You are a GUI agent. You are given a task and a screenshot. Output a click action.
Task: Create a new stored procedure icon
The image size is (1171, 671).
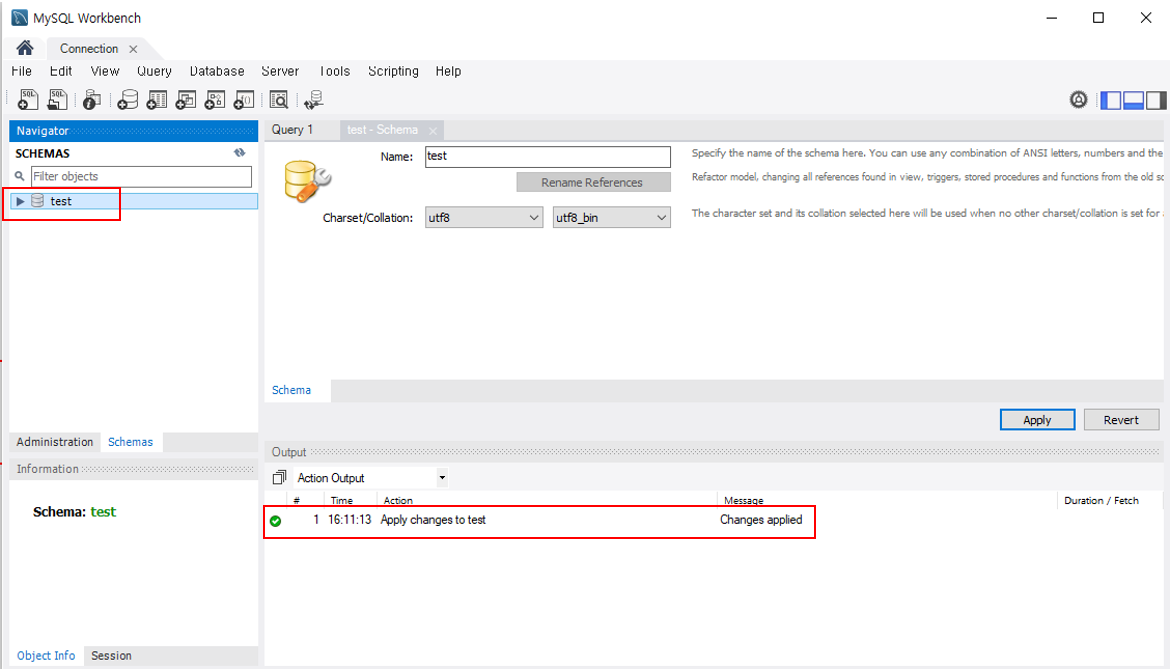point(215,99)
